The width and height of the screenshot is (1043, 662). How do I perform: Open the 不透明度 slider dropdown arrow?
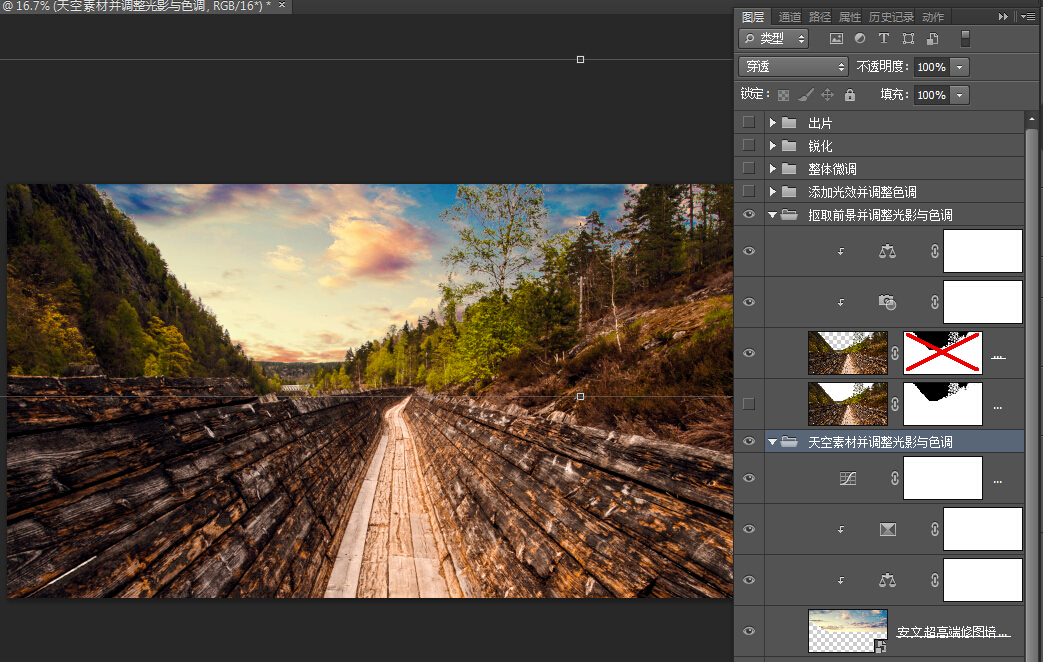pos(959,67)
